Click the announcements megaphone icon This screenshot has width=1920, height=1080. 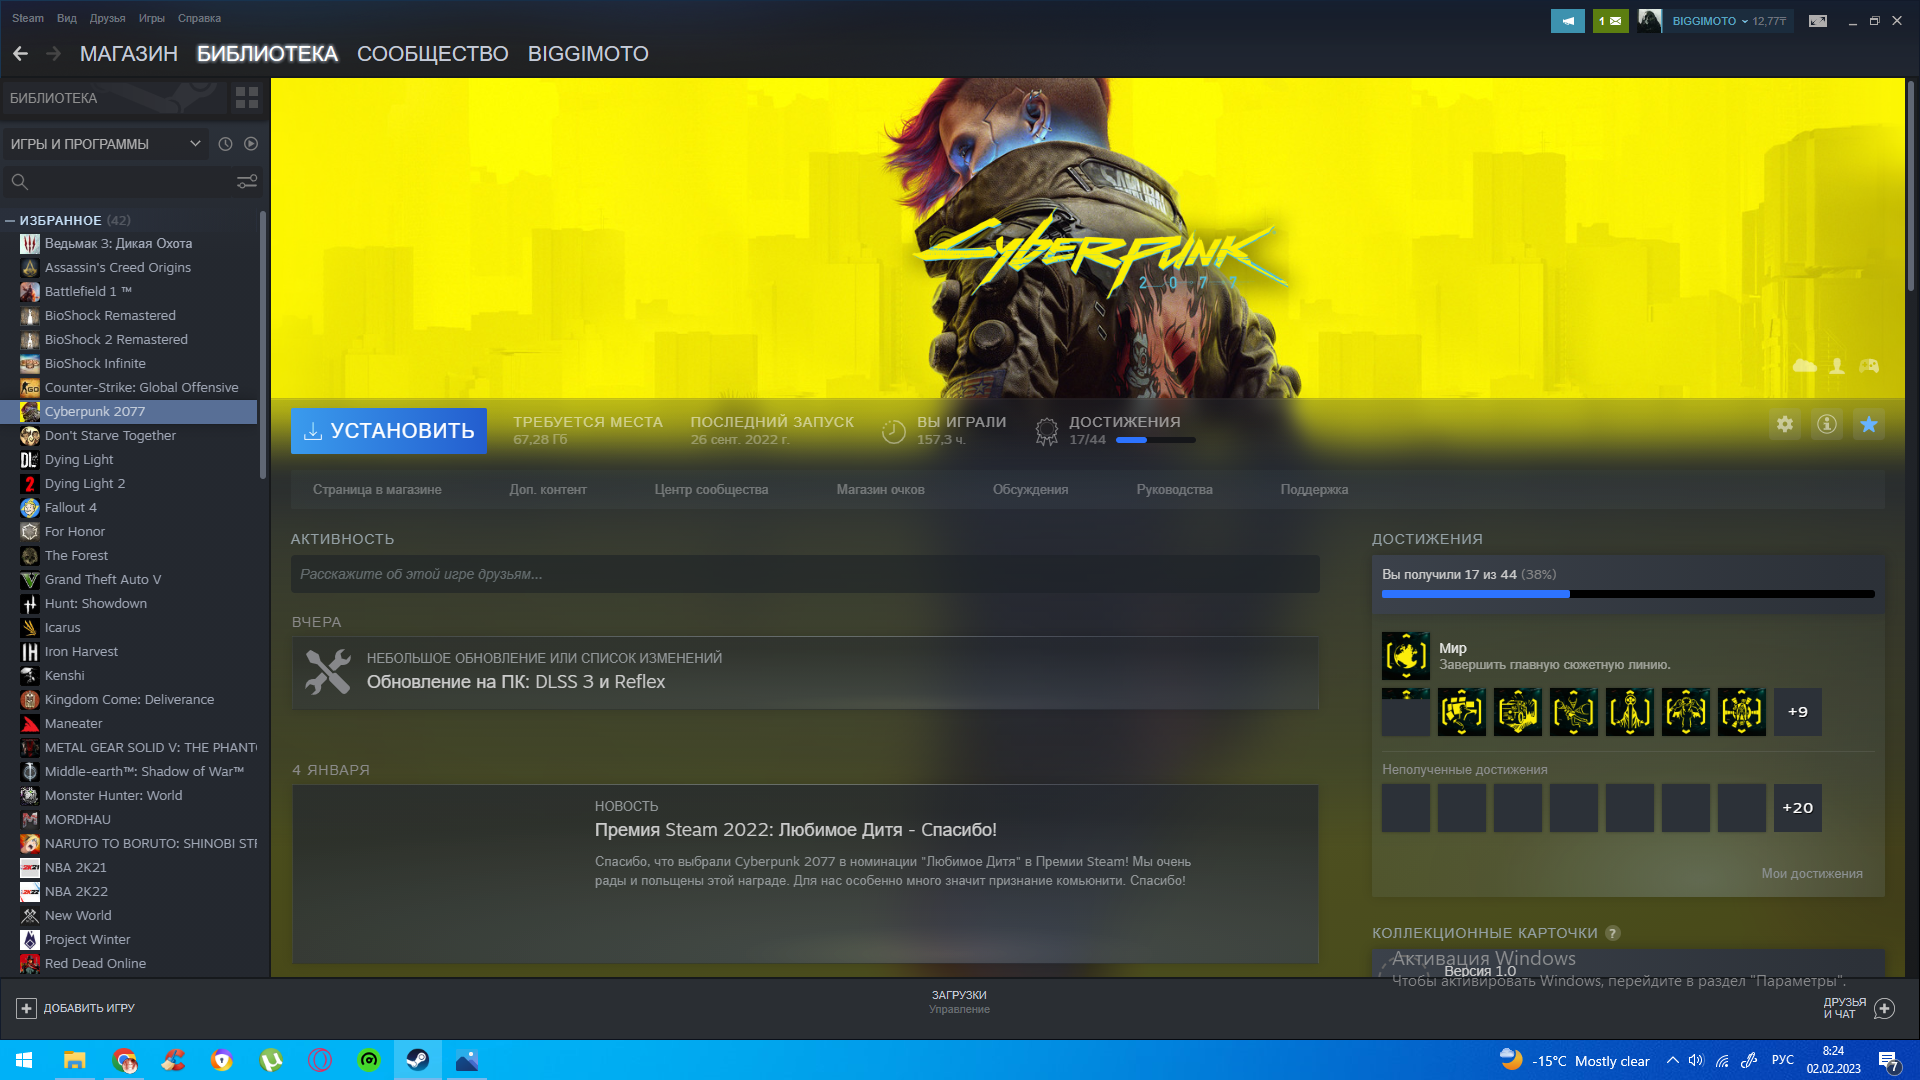click(1567, 21)
